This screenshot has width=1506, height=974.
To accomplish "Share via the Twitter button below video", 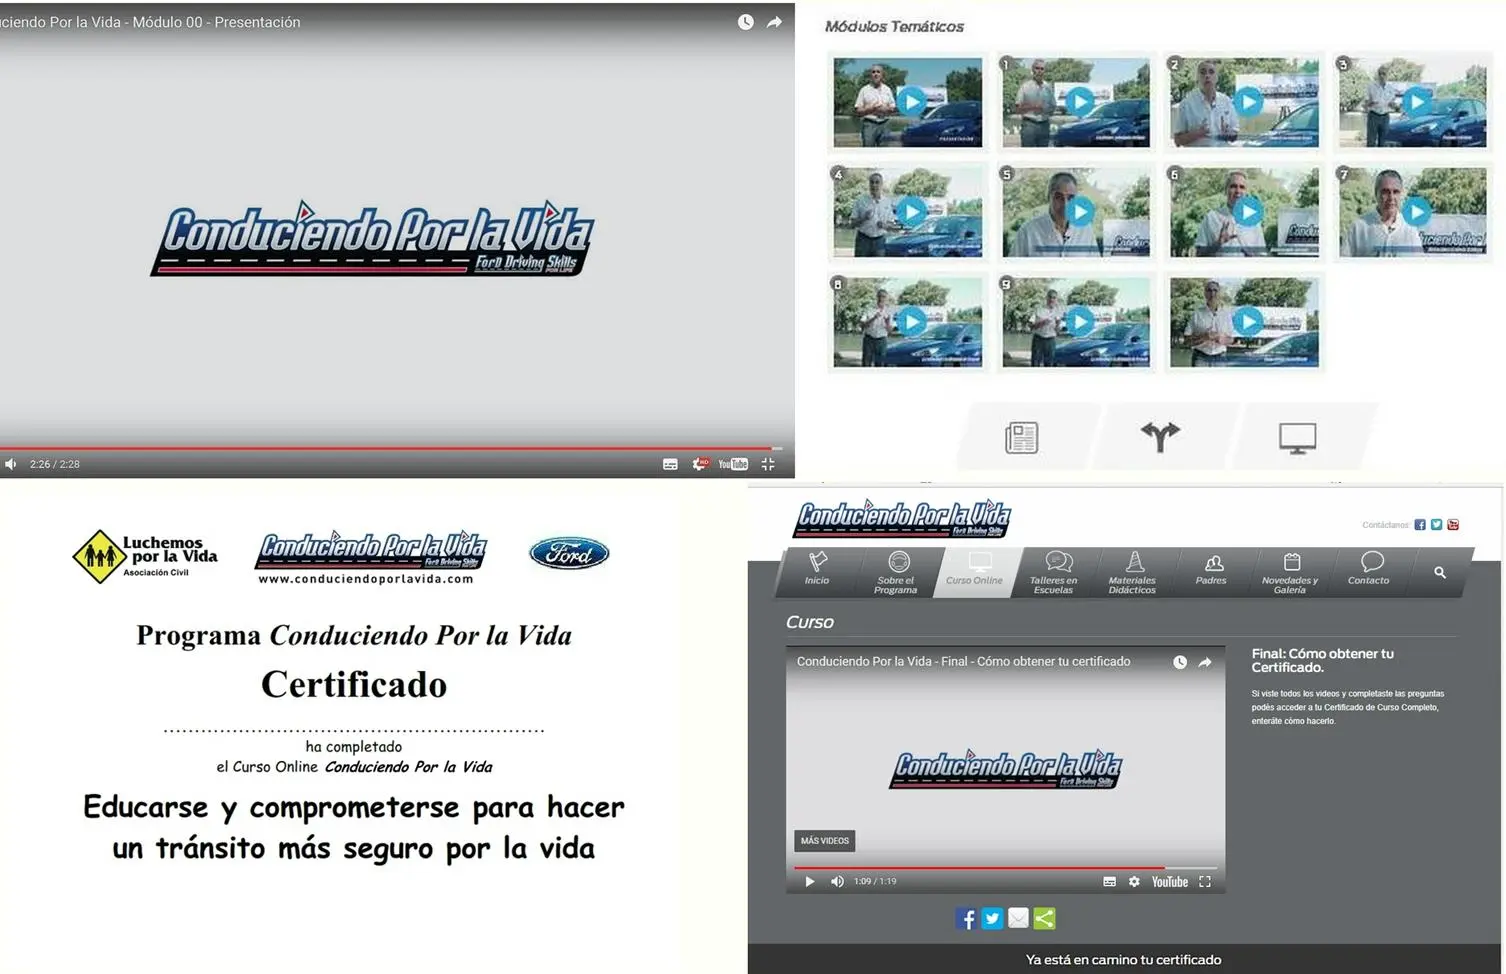I will [x=992, y=918].
